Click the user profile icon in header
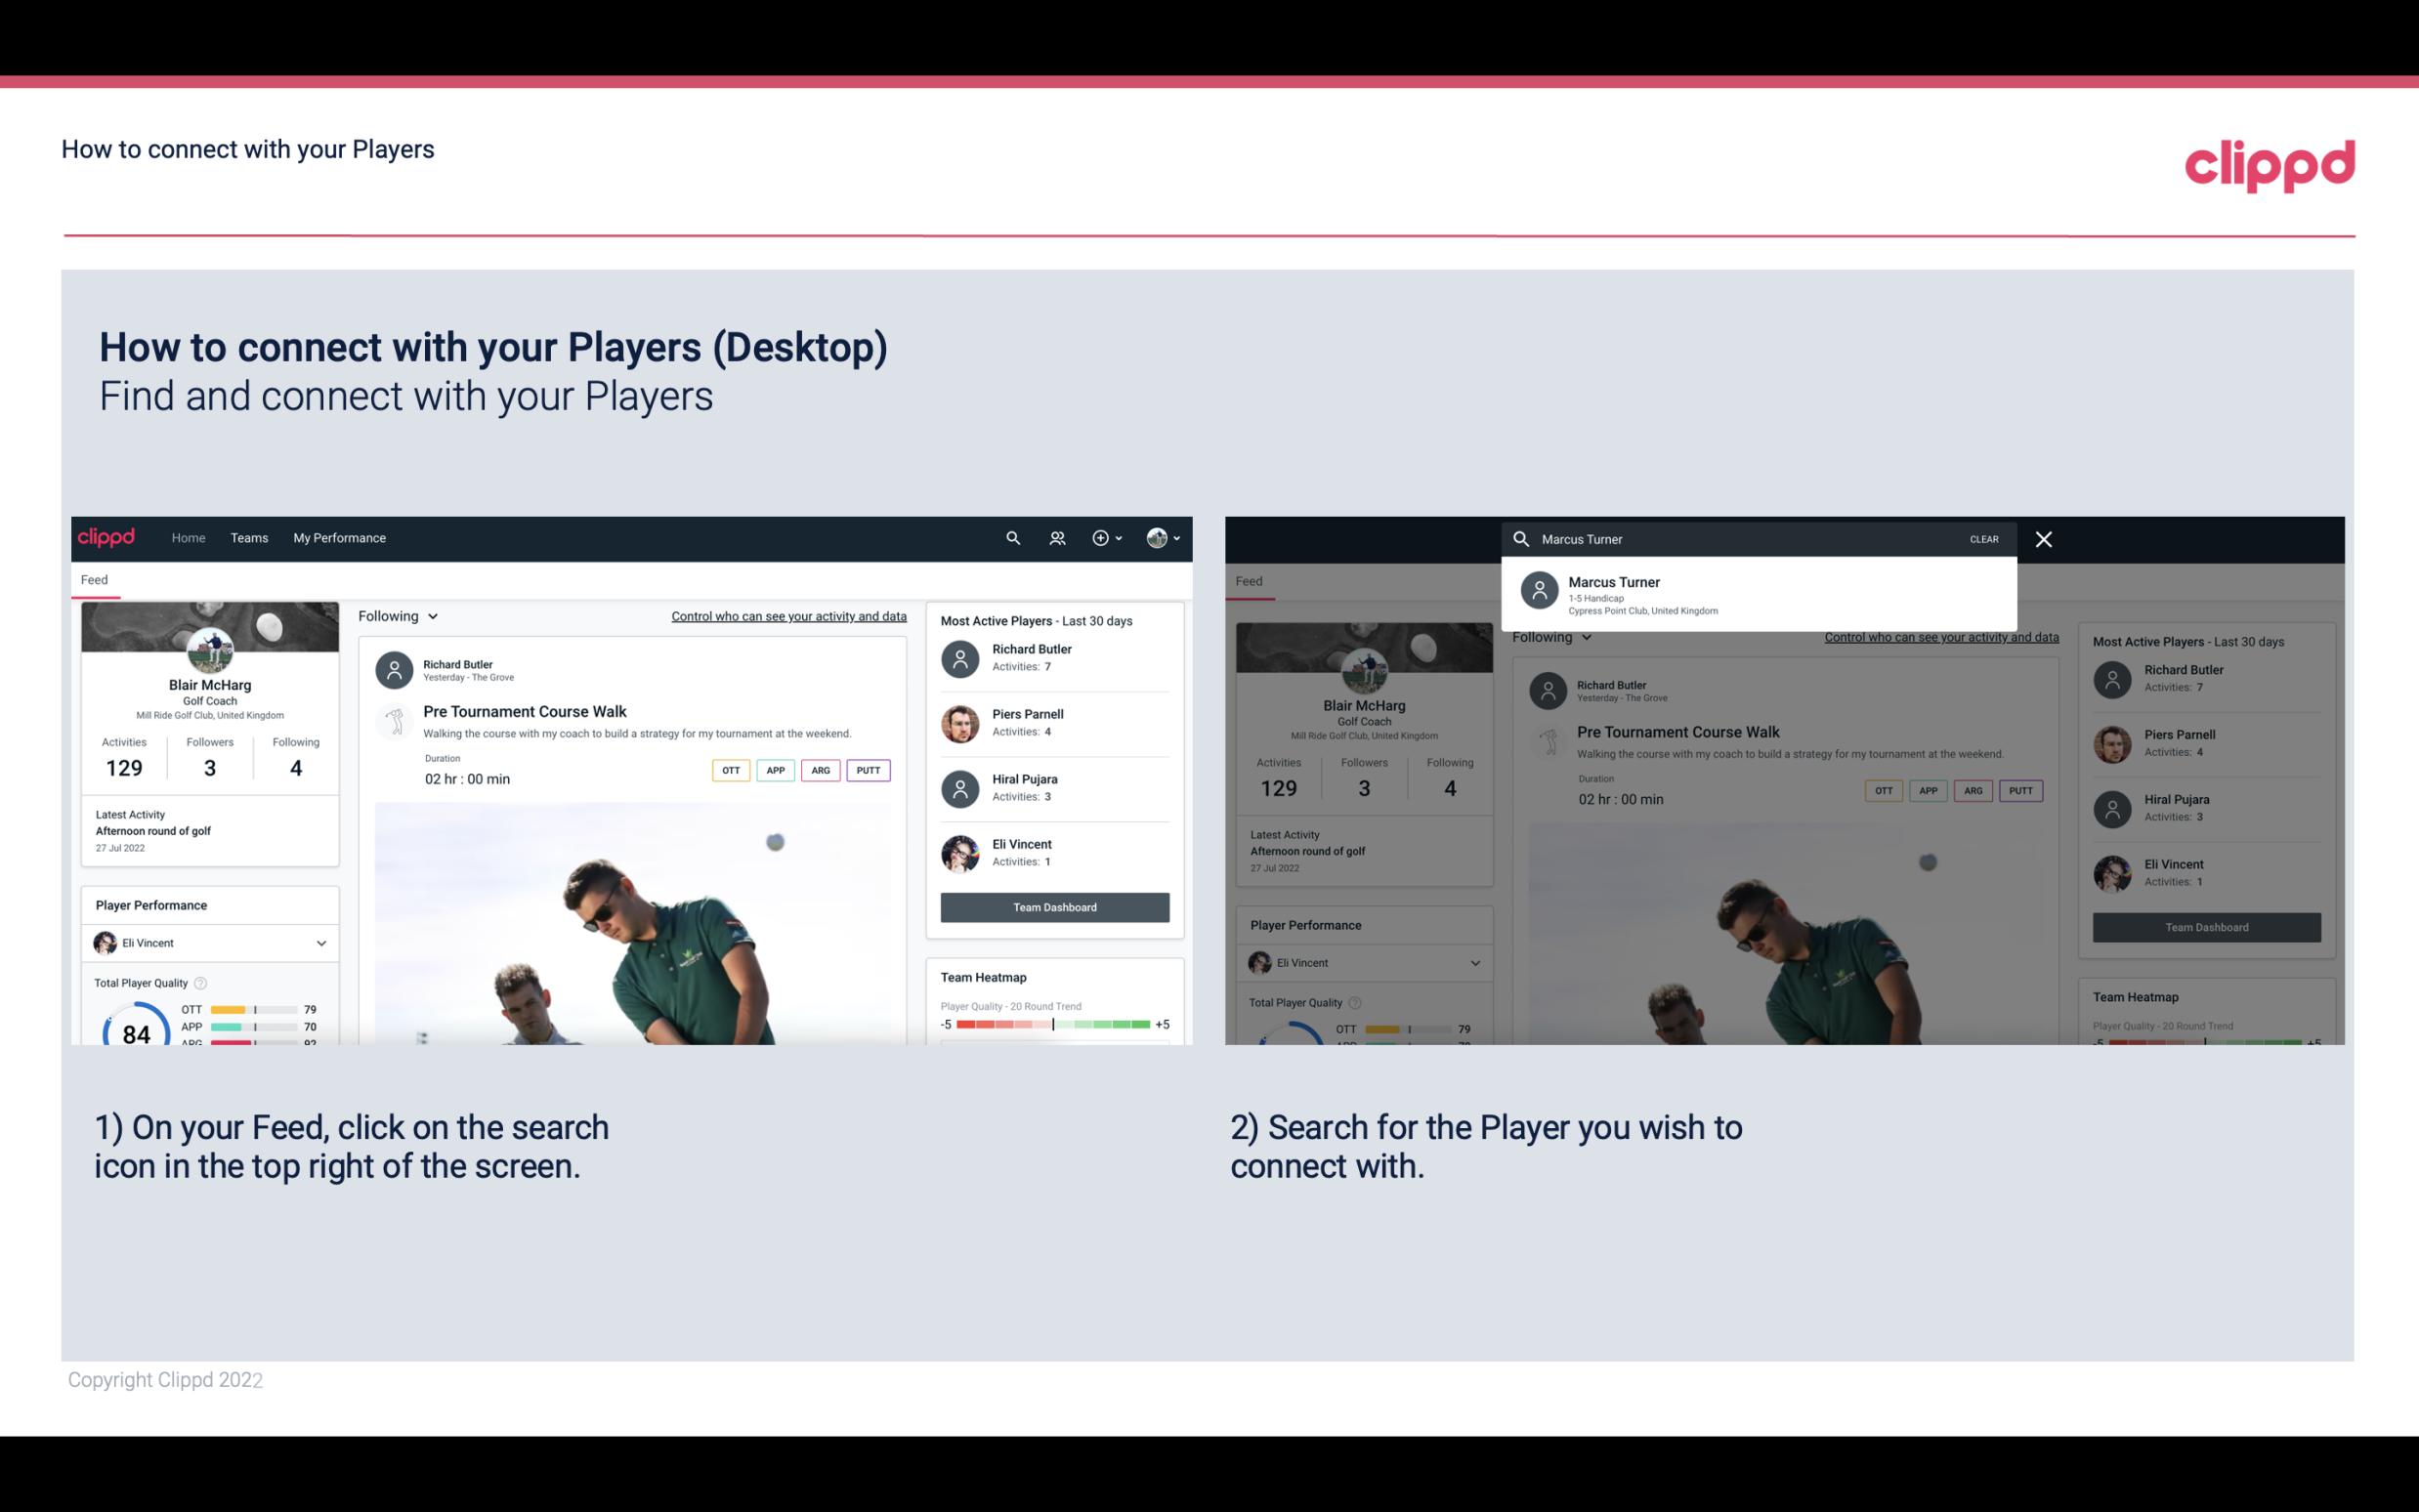 (1155, 538)
